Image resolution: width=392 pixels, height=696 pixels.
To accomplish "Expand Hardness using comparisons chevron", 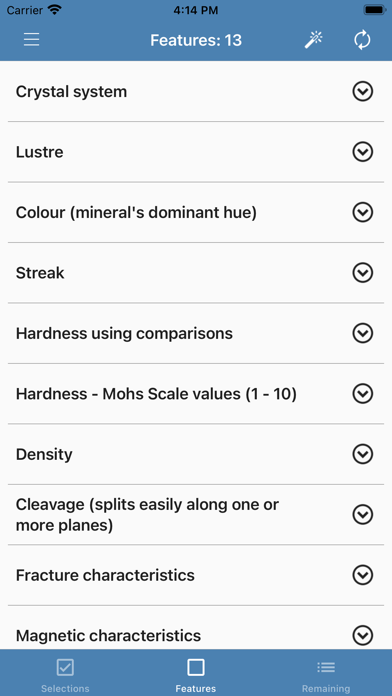I will (363, 333).
